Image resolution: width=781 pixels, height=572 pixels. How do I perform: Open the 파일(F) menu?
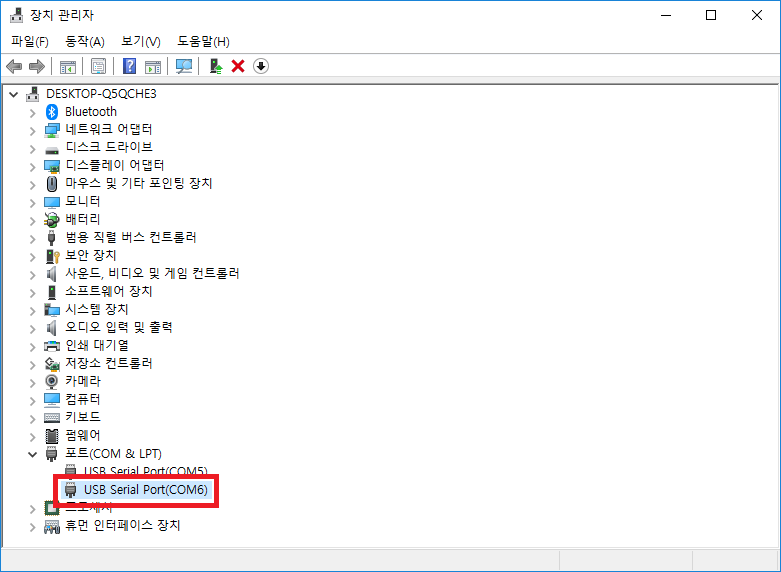[x=29, y=41]
